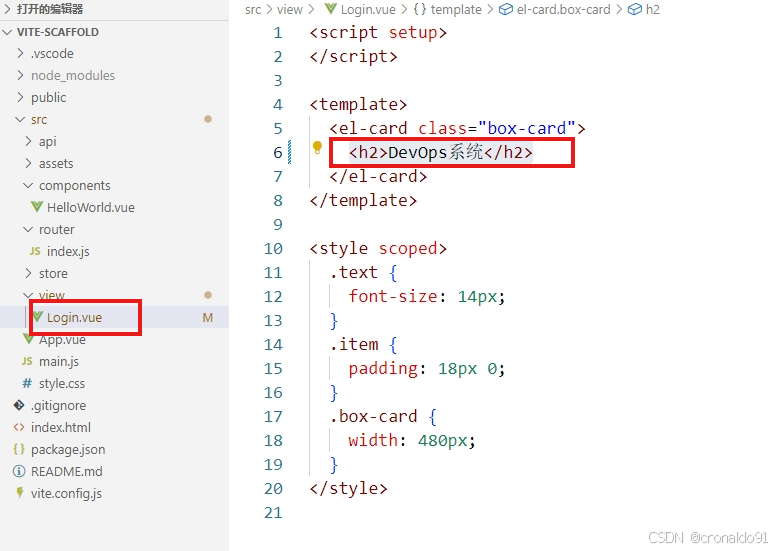Click line number 10 in gutter

pyautogui.click(x=273, y=249)
